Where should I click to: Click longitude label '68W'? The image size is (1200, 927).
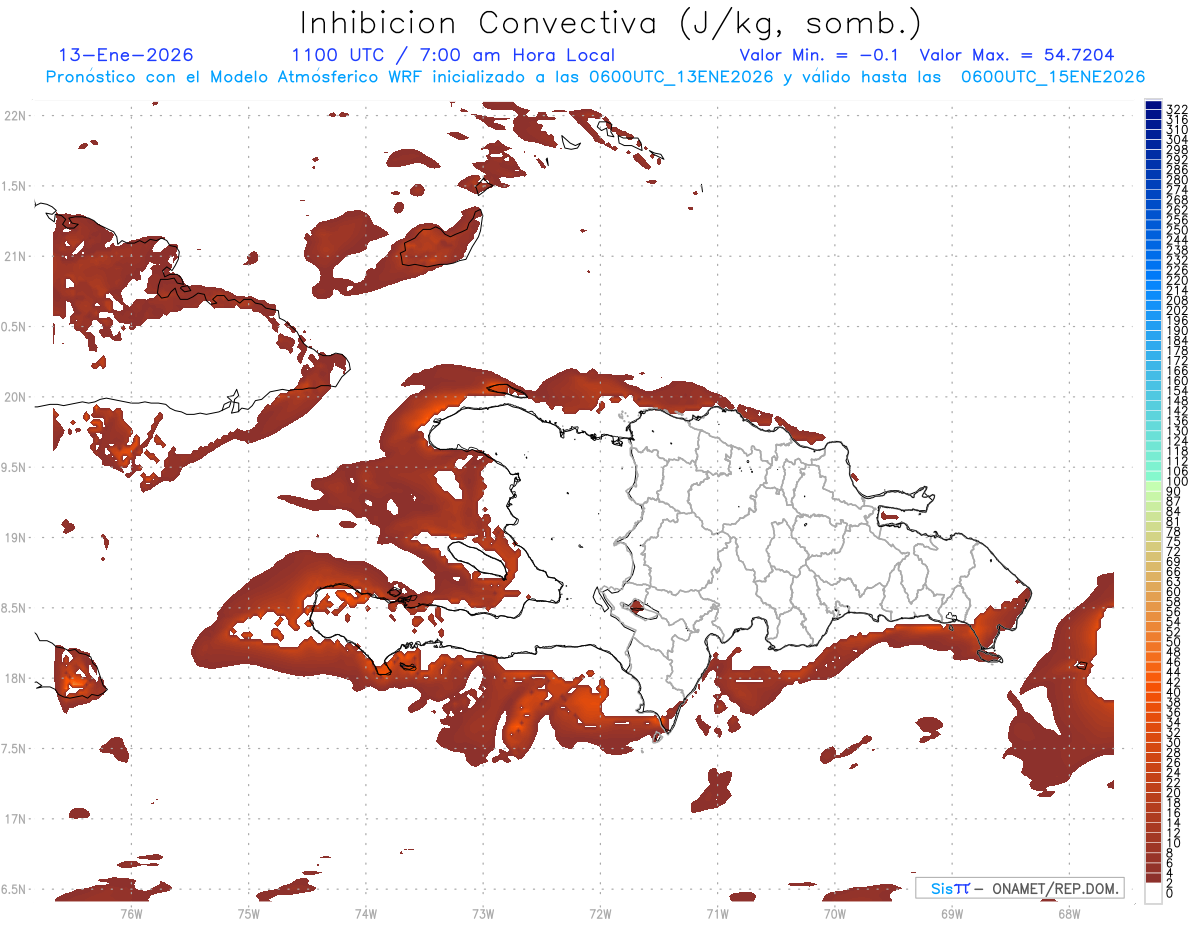click(x=1068, y=914)
